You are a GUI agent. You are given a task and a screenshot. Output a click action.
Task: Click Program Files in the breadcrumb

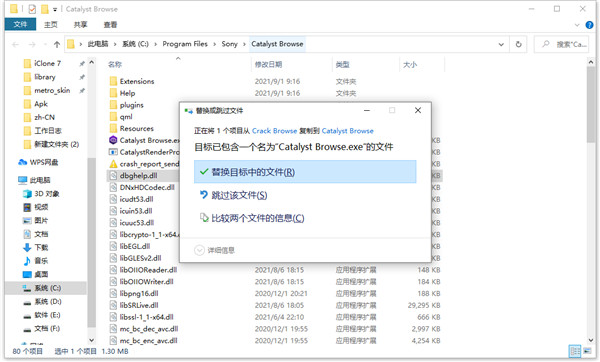point(185,44)
